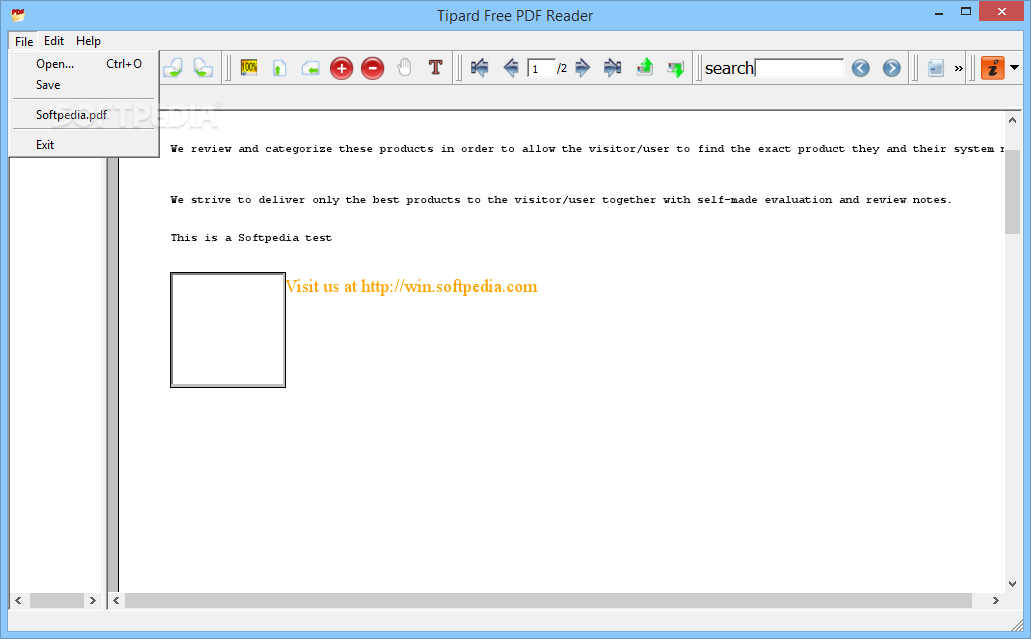Choose Save from the File menu
Viewport: 1031px width, 639px height.
pos(84,85)
